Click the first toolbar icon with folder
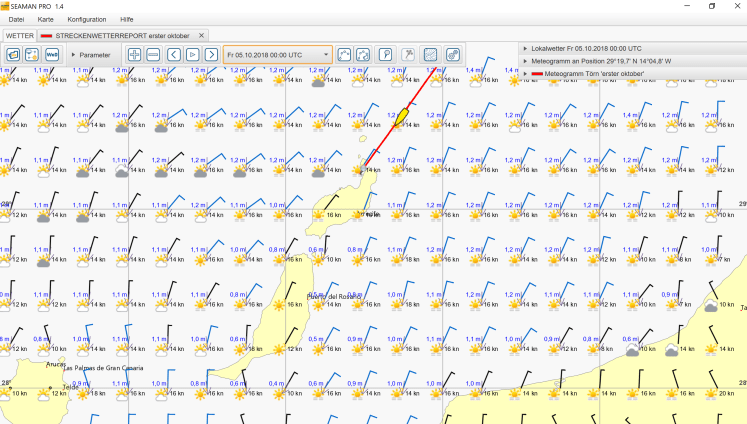The height and width of the screenshot is (424, 747). tap(13, 54)
